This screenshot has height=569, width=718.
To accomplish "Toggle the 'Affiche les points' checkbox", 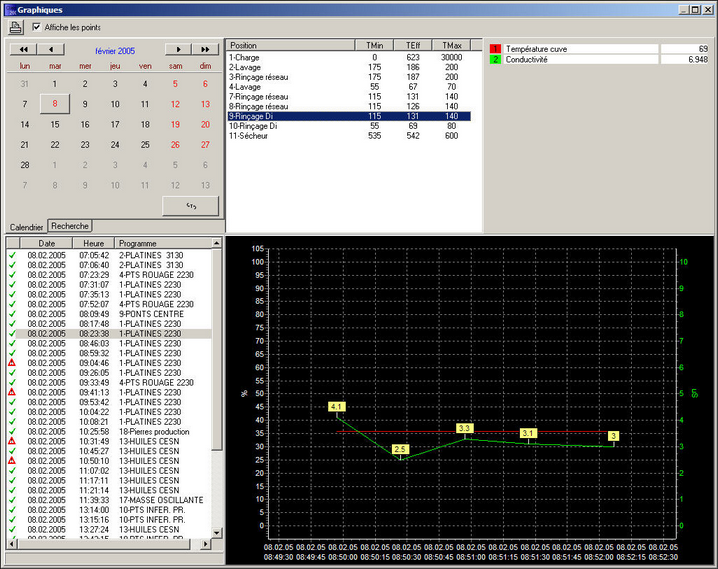I will (x=36, y=27).
